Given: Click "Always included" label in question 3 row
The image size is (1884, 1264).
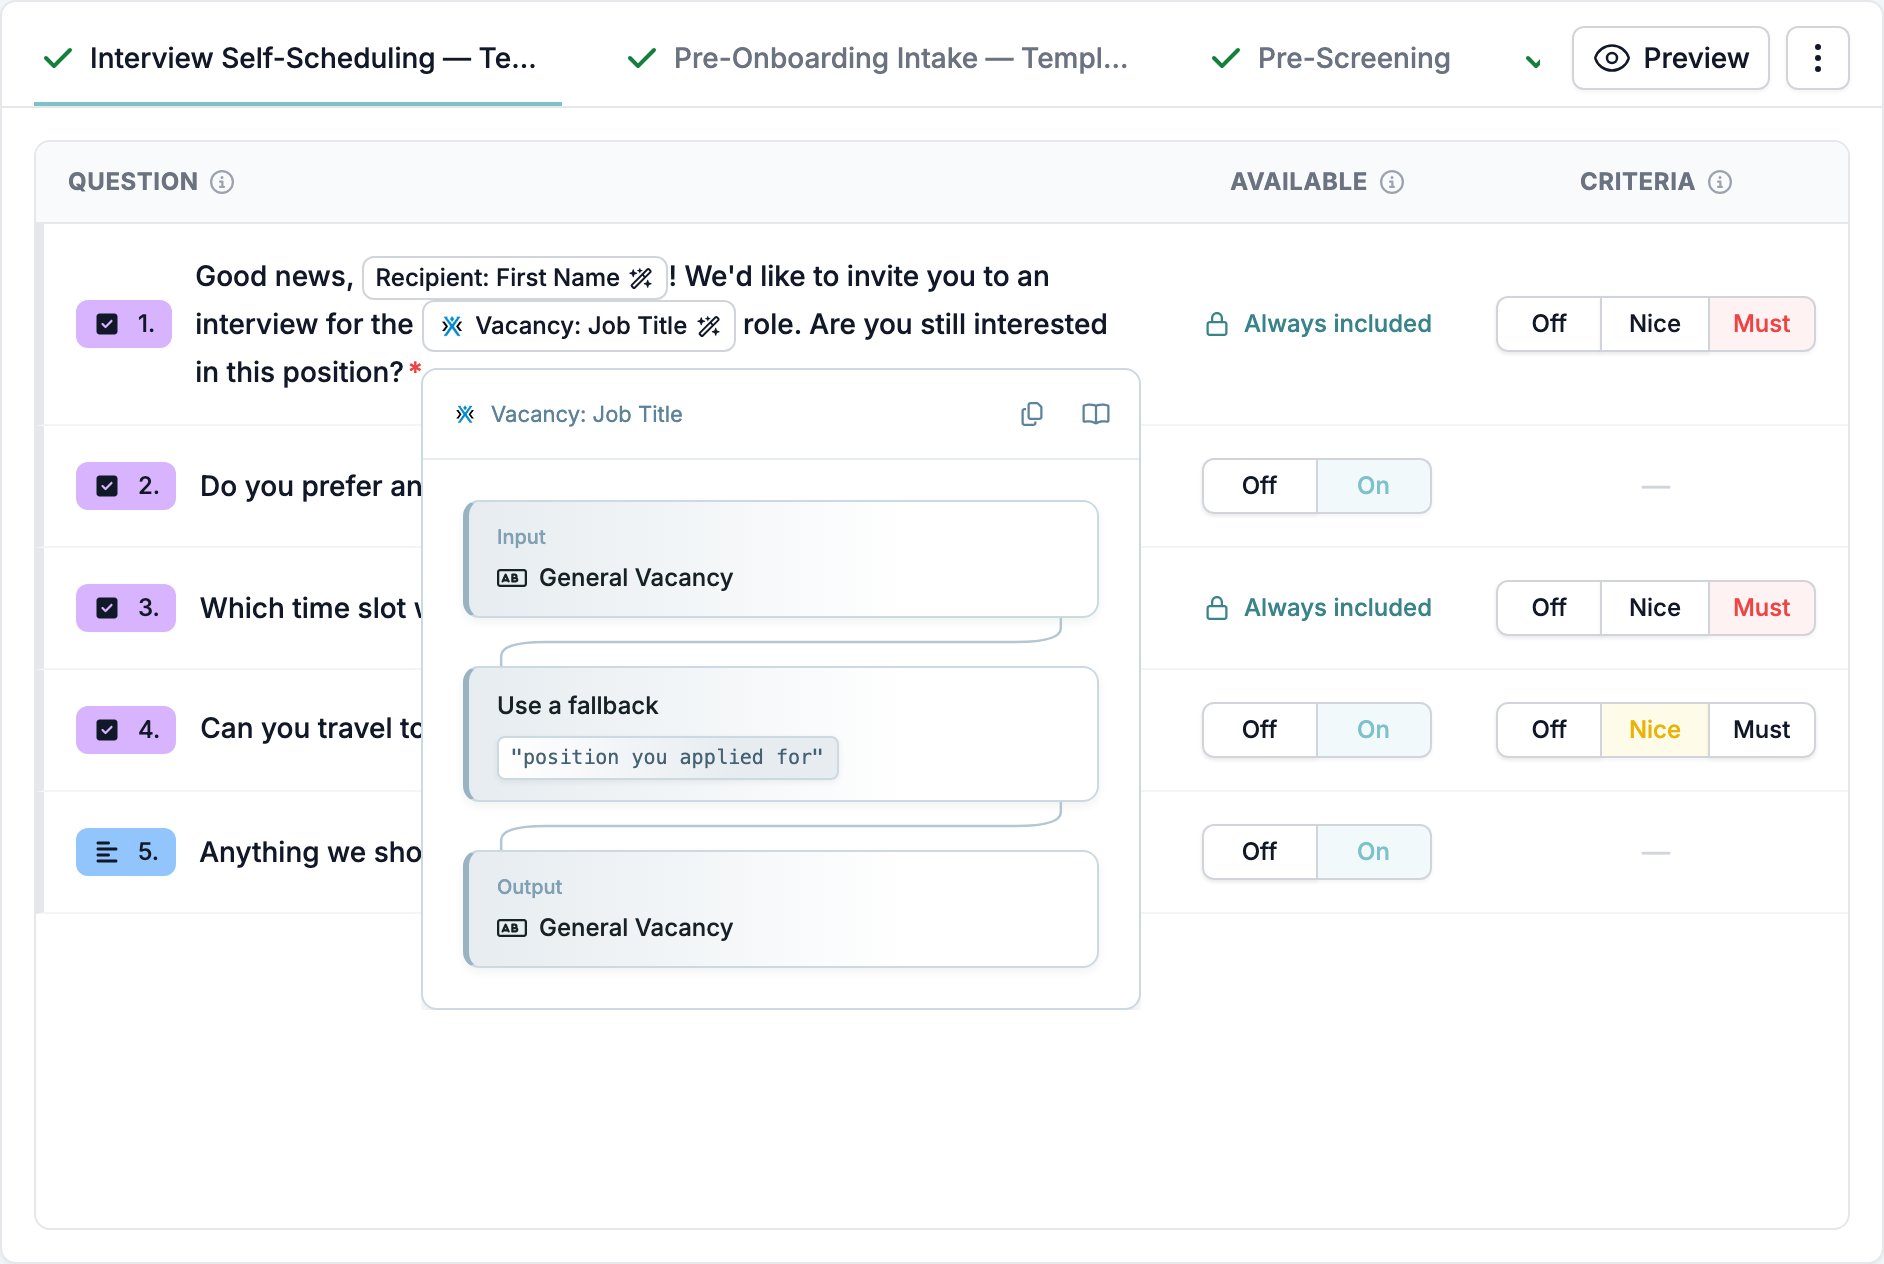Looking at the screenshot, I should tap(1338, 608).
